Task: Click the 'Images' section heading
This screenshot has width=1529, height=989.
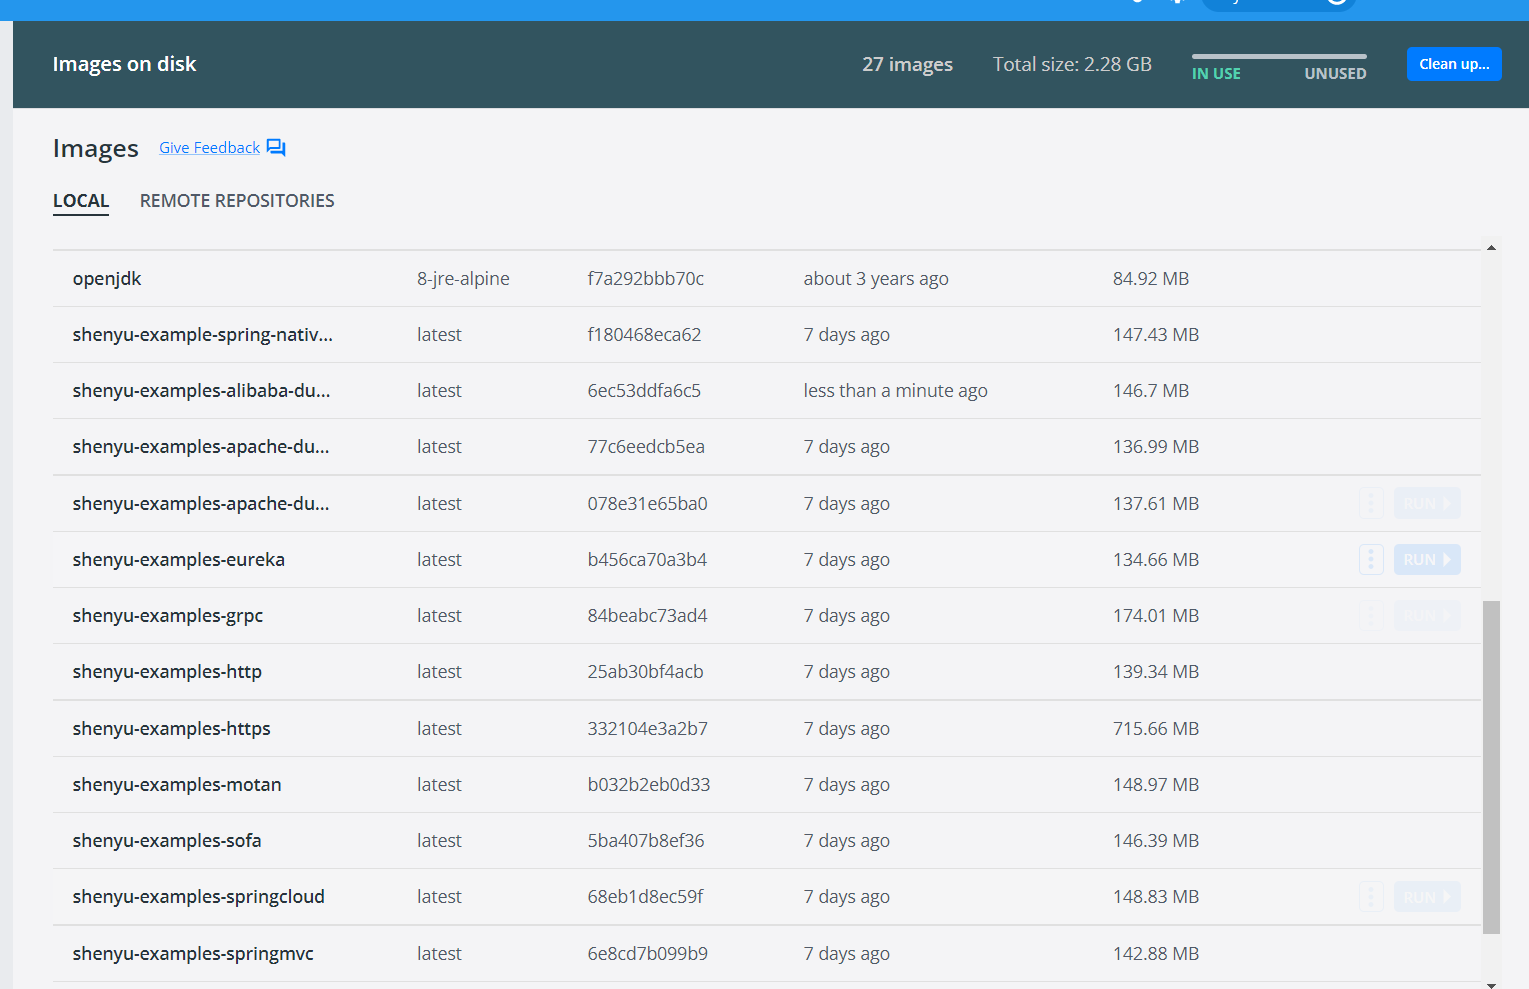Action: pyautogui.click(x=96, y=149)
